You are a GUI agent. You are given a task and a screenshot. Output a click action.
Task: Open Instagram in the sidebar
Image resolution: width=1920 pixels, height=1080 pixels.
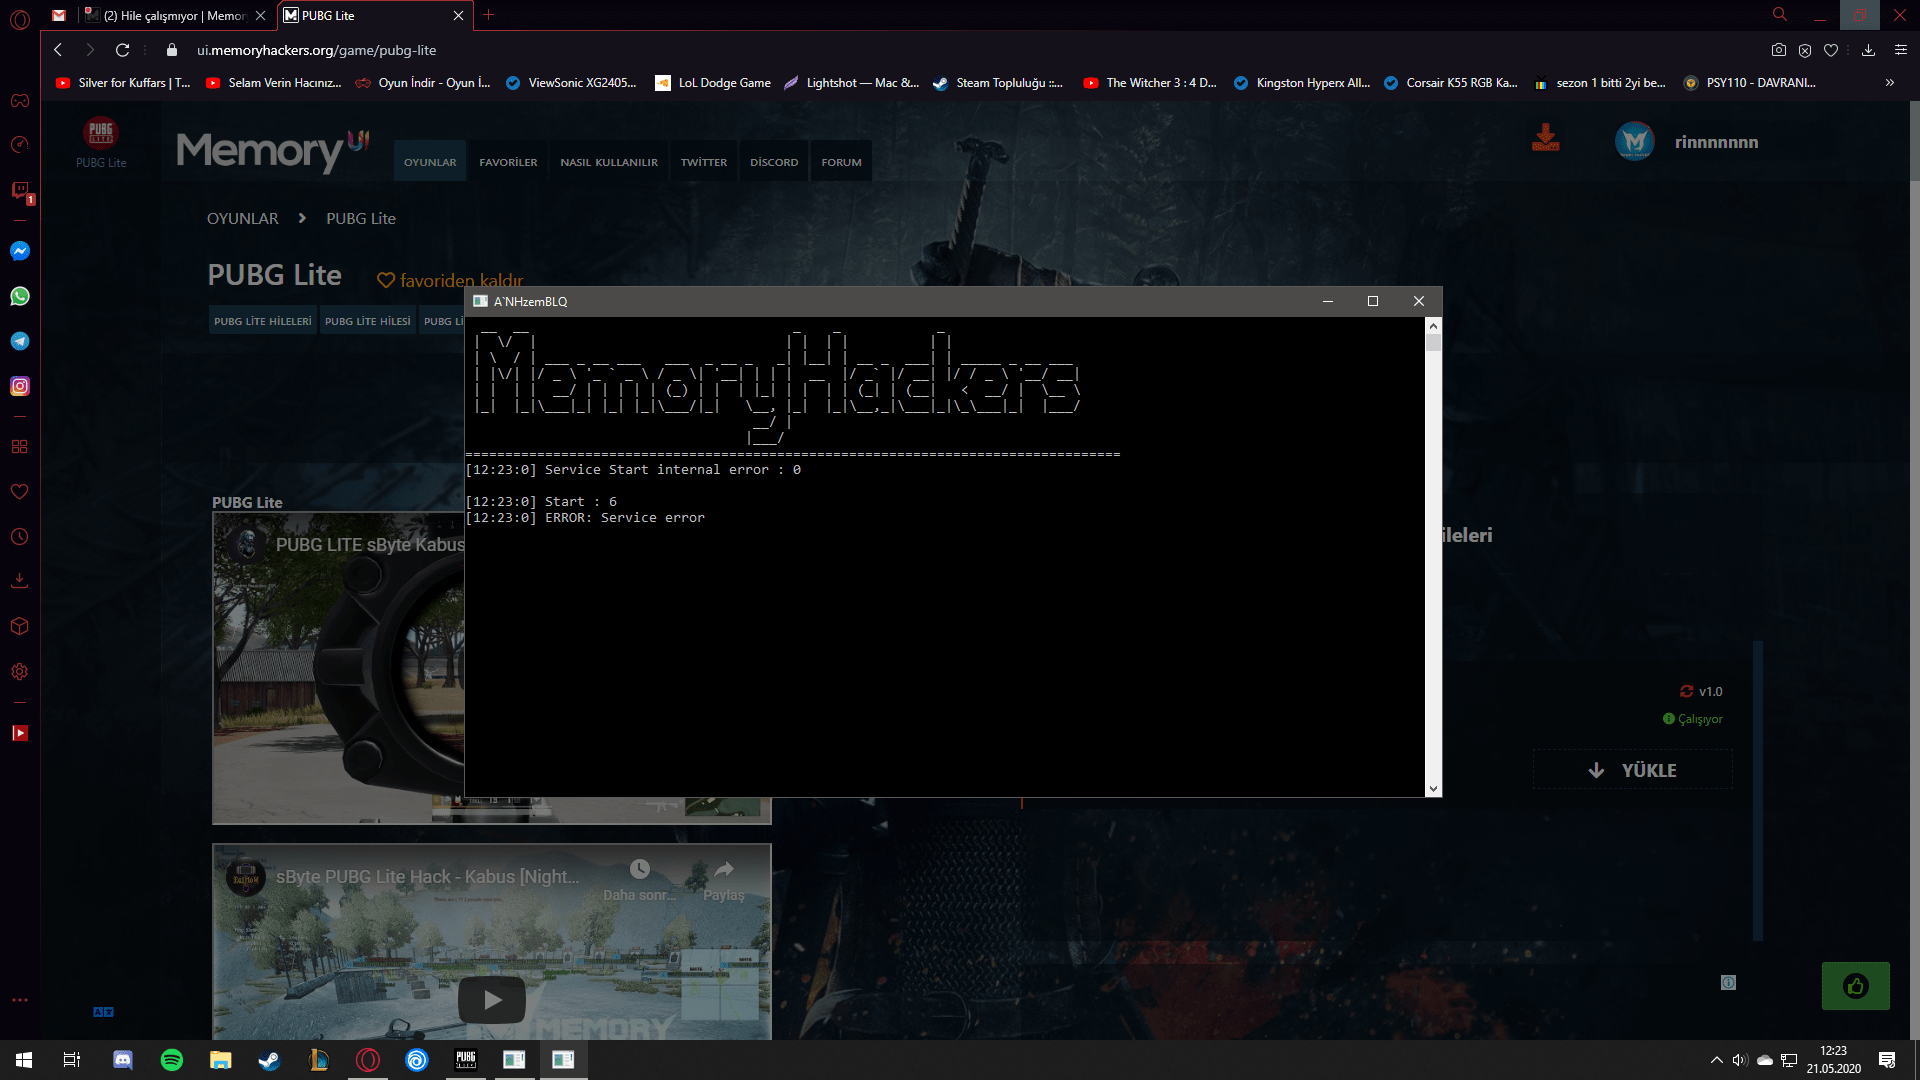20,386
